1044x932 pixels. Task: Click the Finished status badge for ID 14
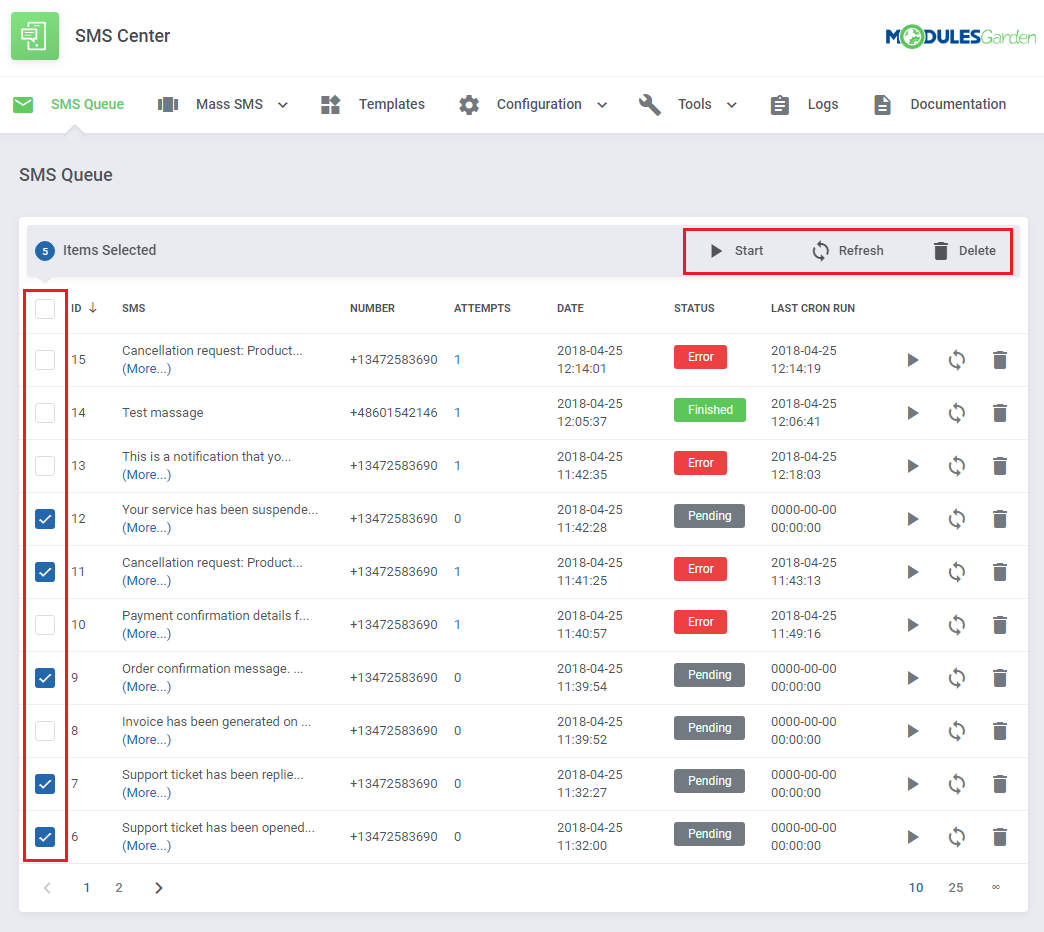pos(710,410)
